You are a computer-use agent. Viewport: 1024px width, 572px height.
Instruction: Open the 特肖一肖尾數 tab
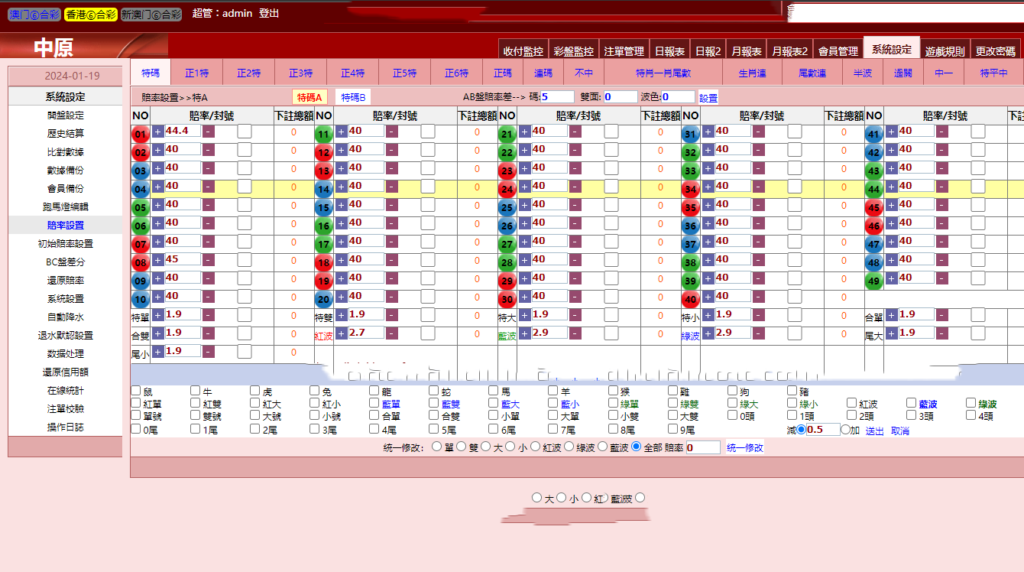(663, 73)
